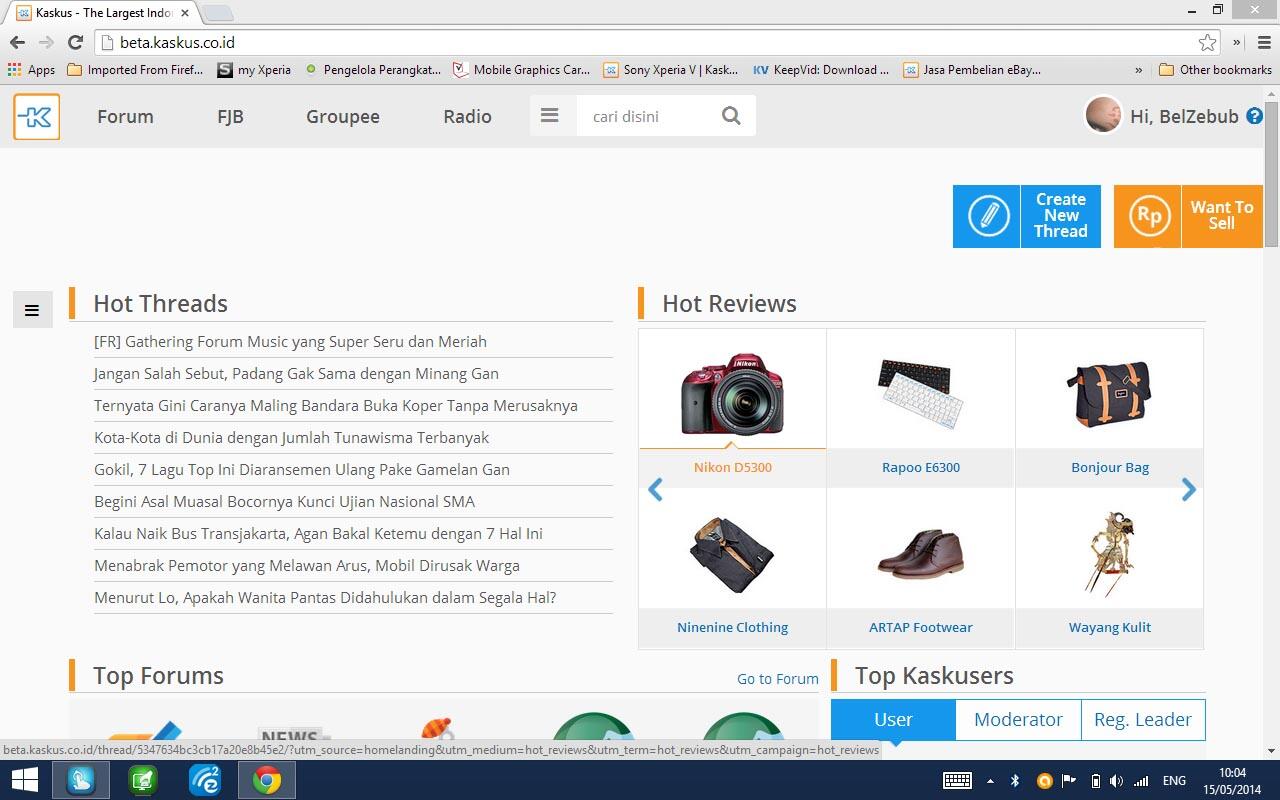Click the pencil Create New Thread icon
1280x800 pixels.
987,216
